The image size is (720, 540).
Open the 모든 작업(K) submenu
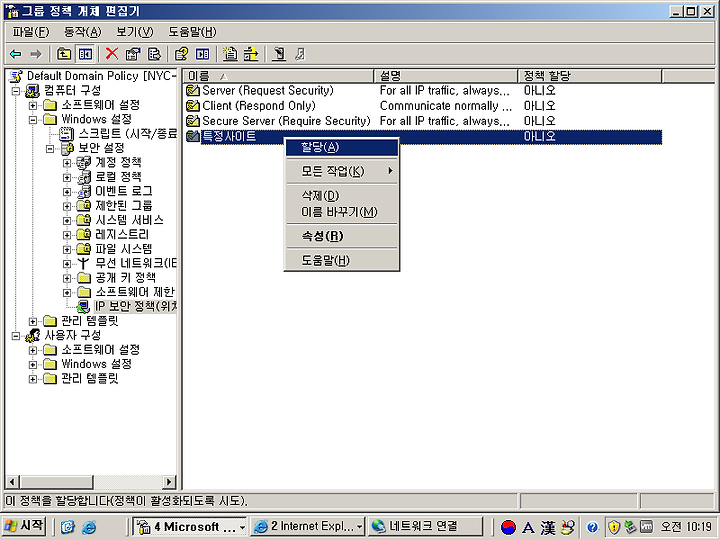342,171
